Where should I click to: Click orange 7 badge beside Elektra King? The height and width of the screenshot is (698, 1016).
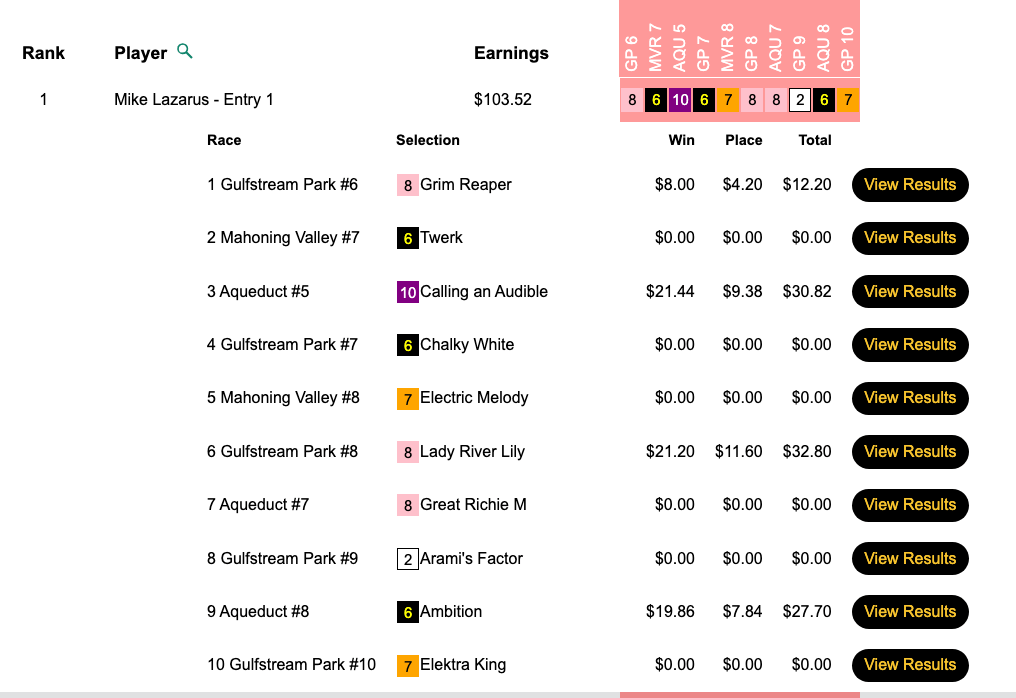coord(407,665)
